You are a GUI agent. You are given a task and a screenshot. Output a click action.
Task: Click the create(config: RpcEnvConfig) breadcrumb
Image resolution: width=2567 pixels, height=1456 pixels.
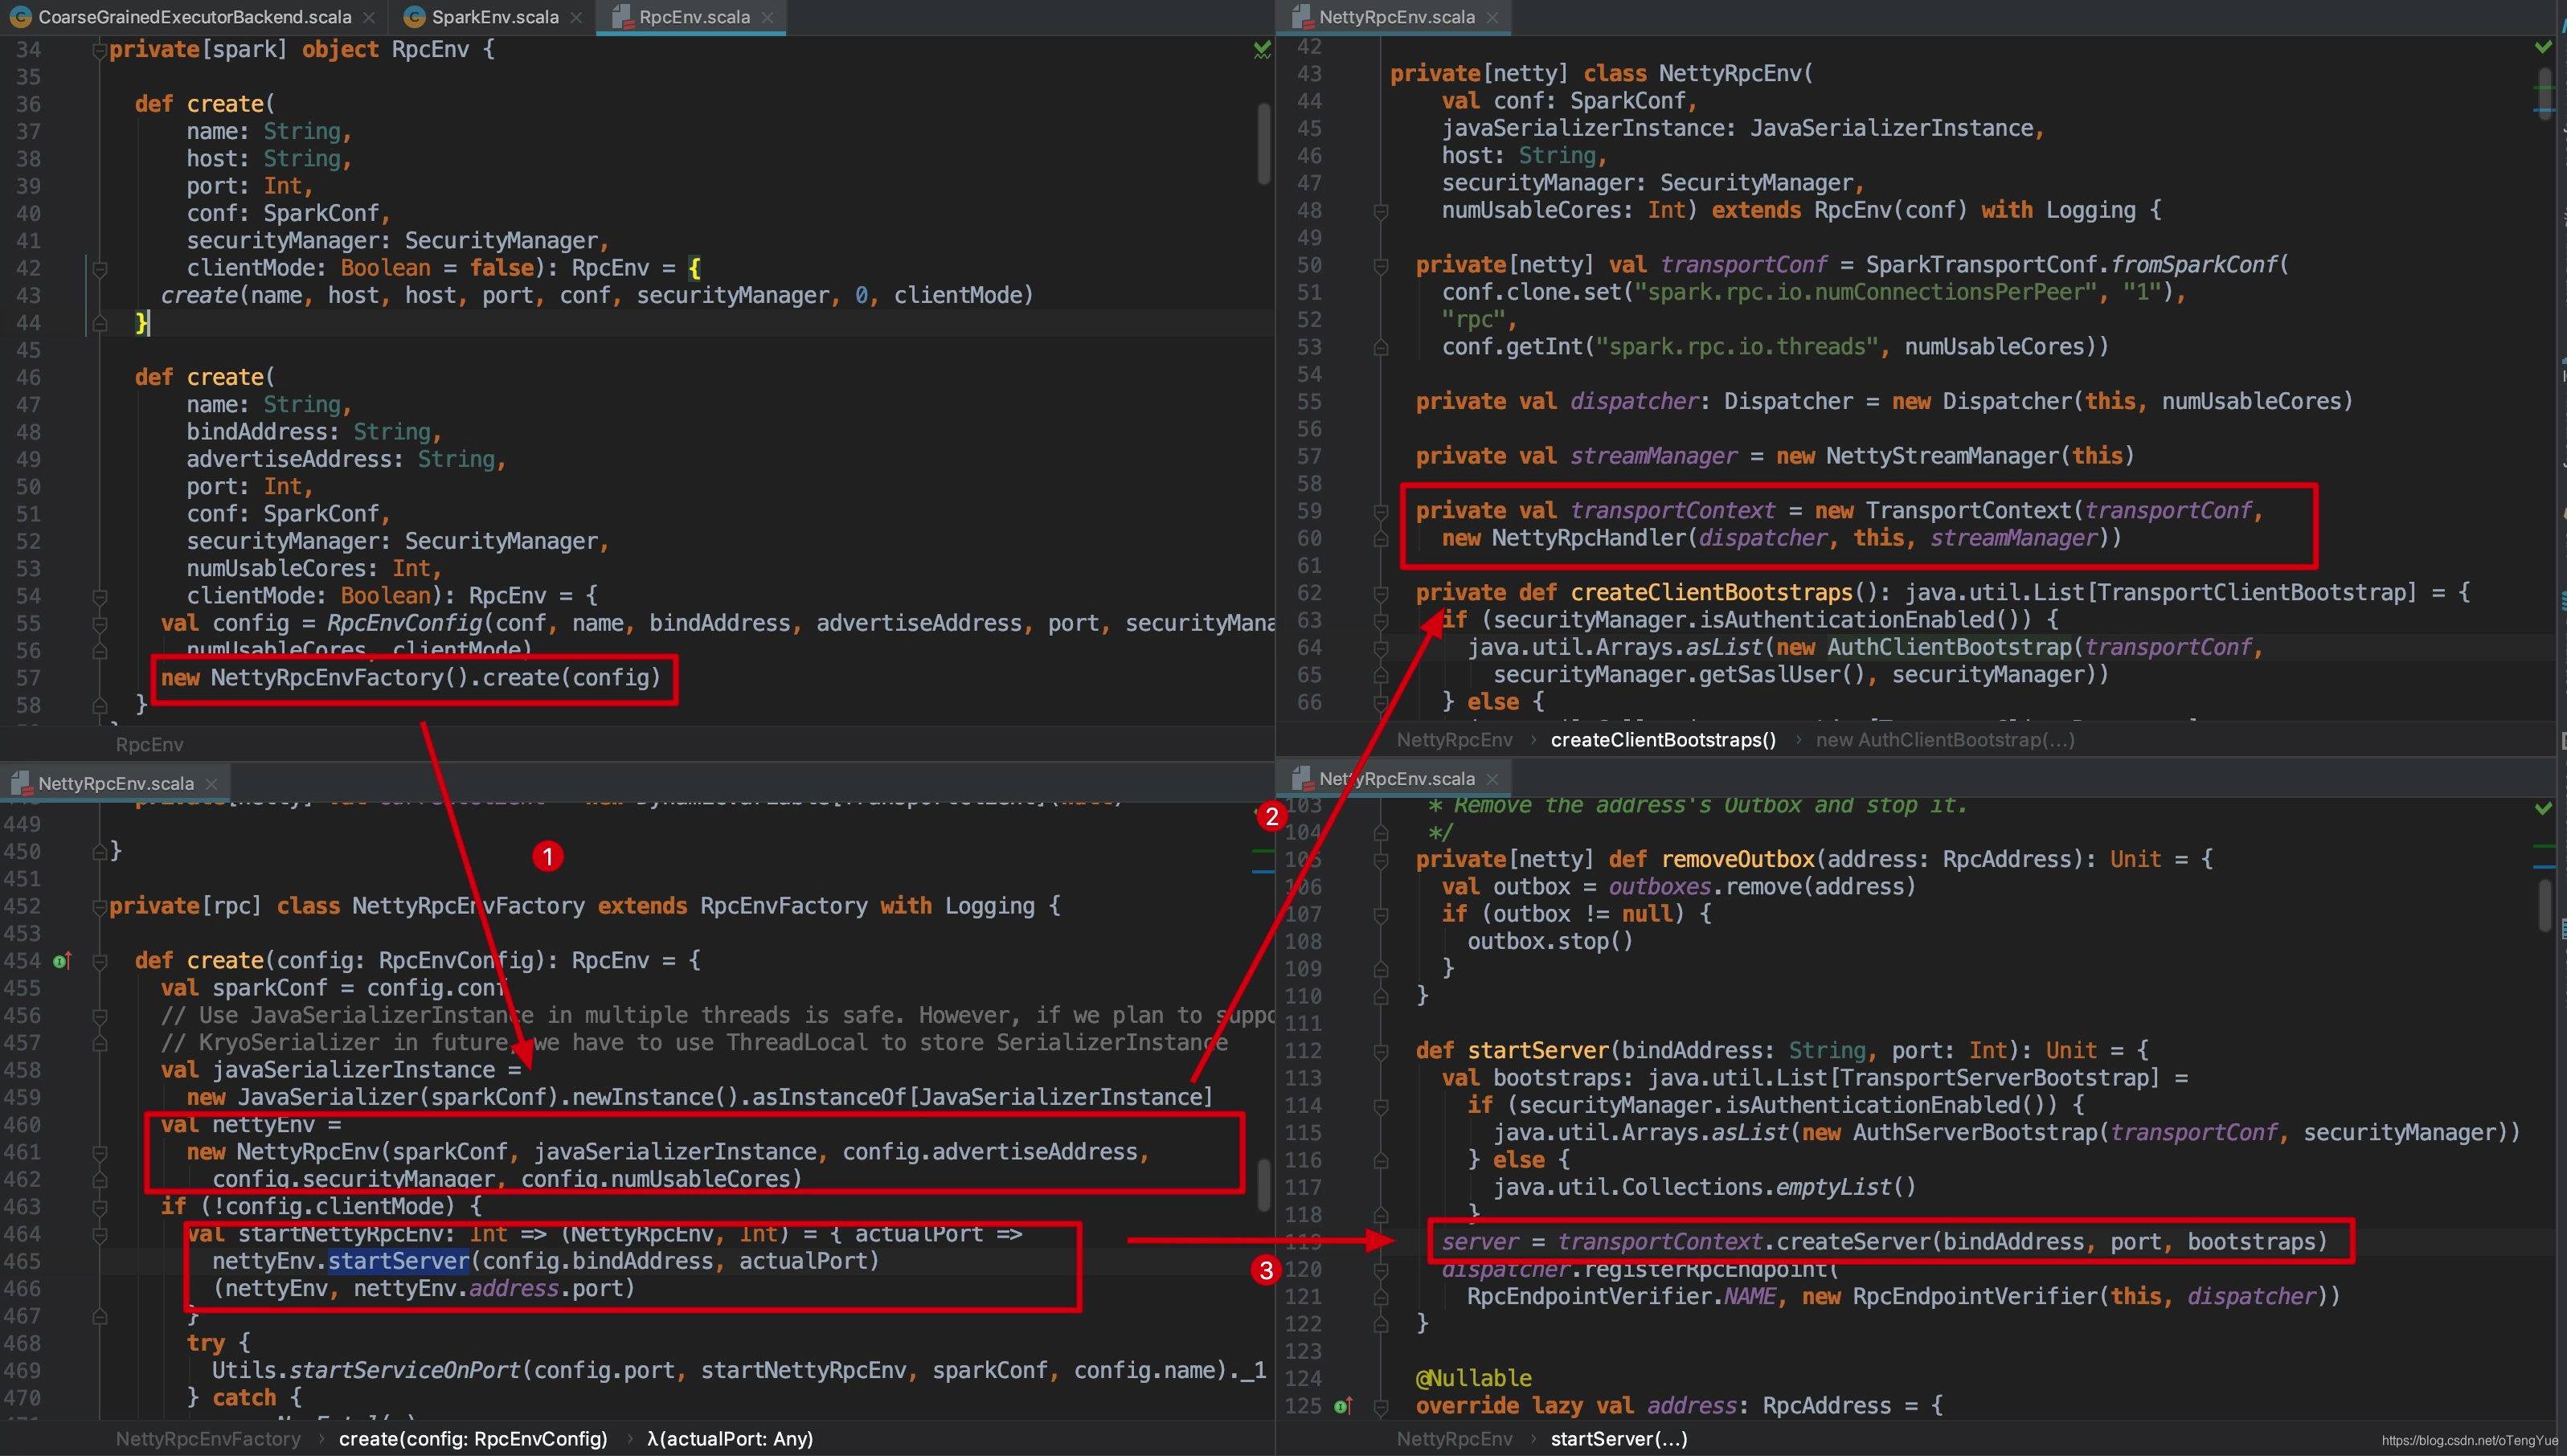pos(473,1439)
